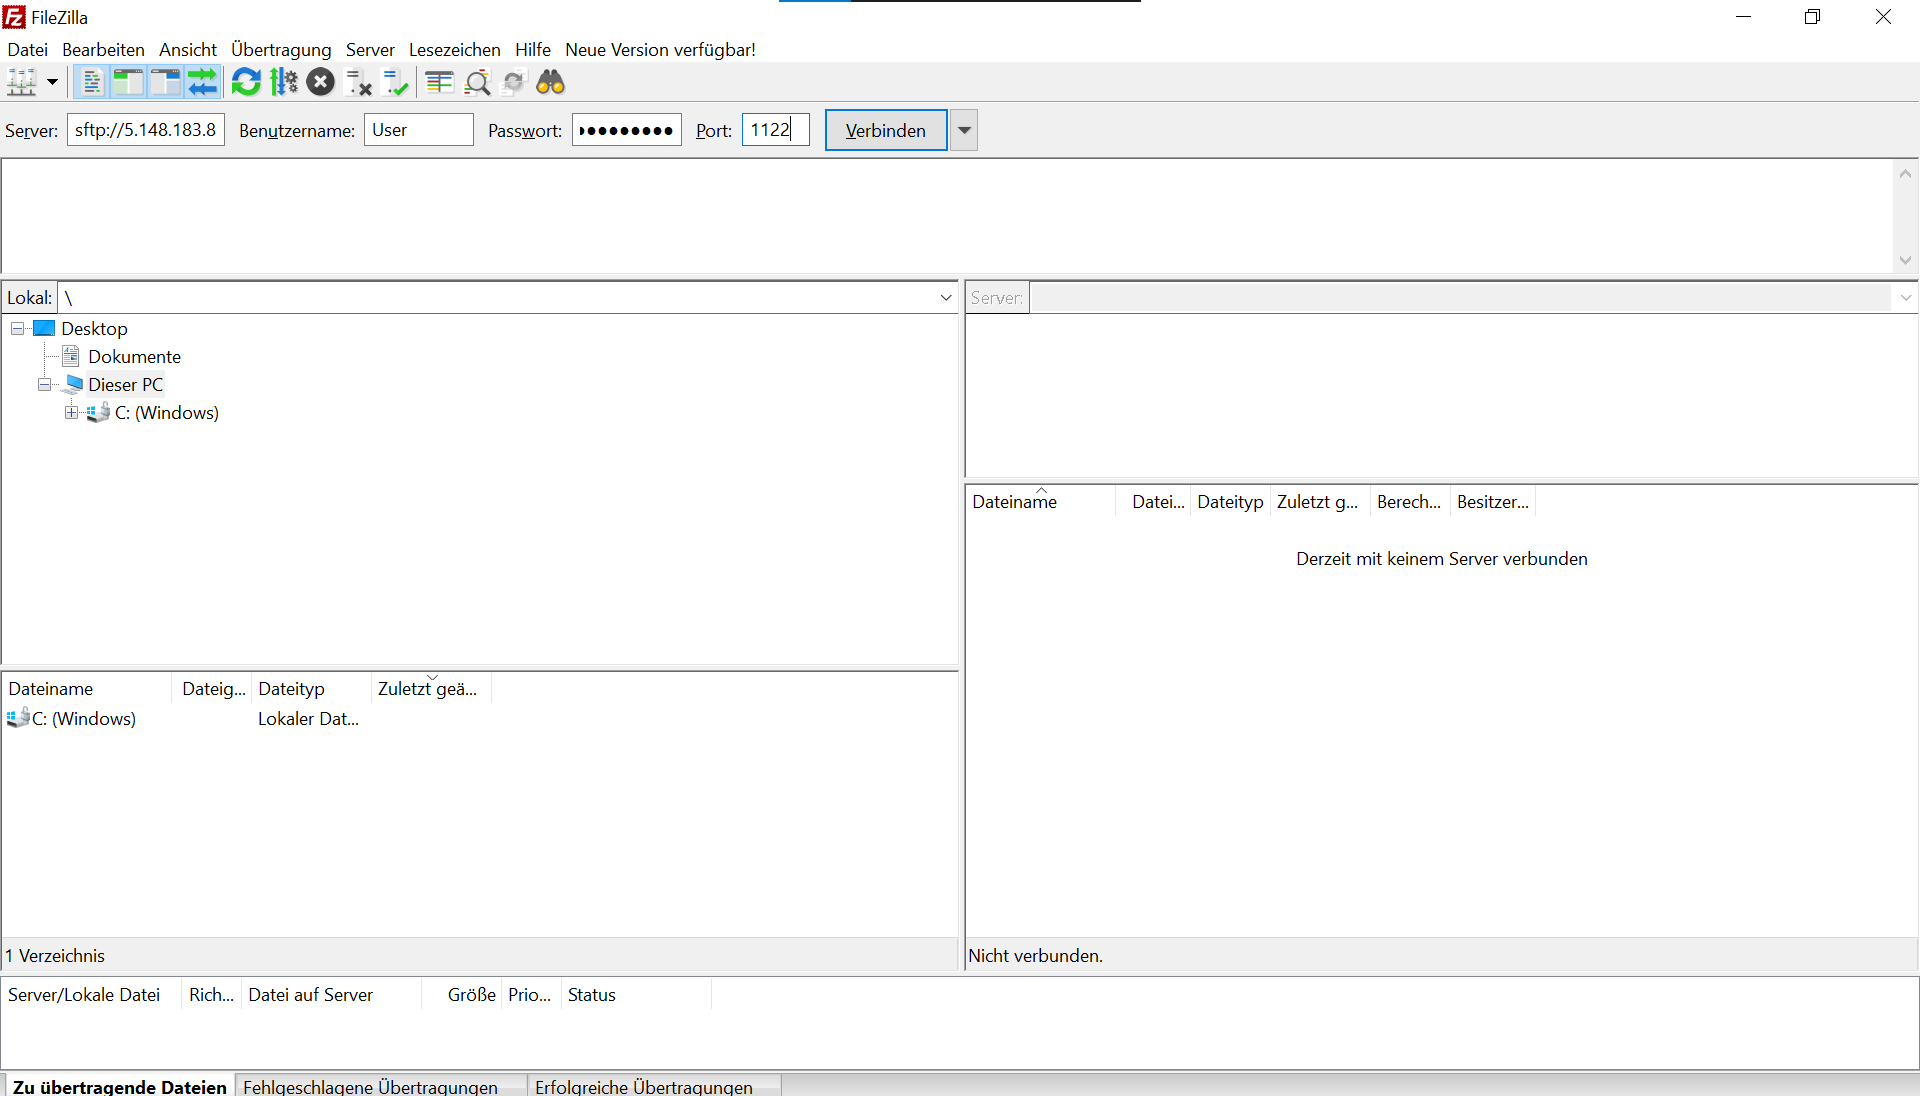
Task: Select Dieser PC in the local tree
Action: (x=125, y=385)
